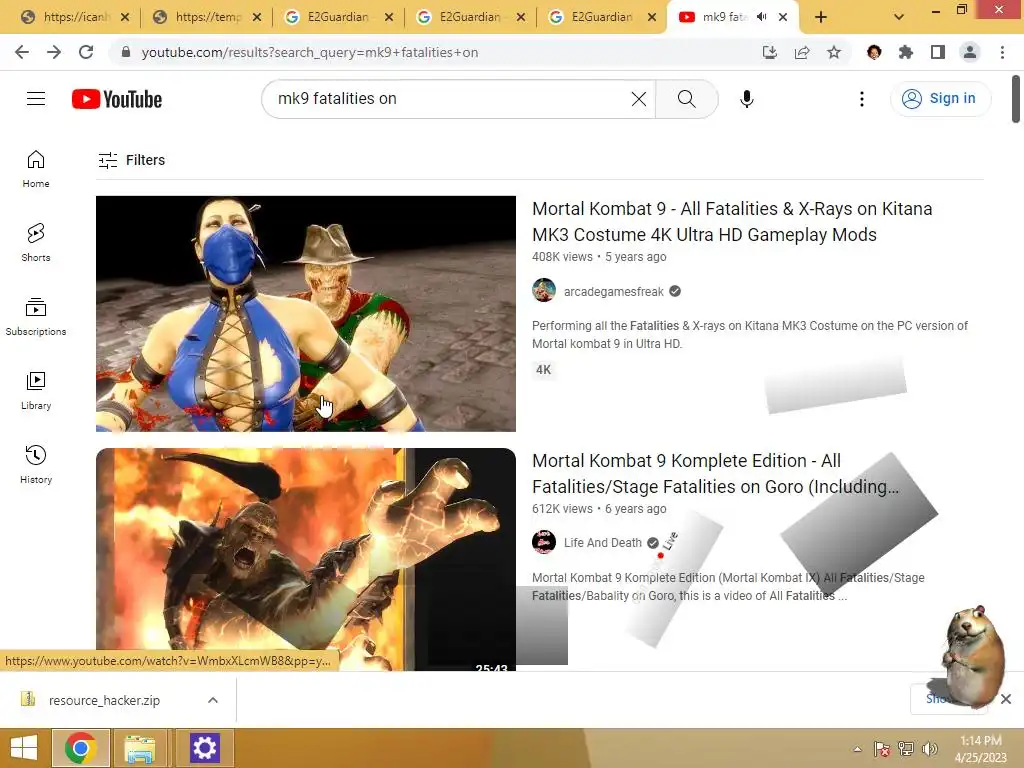Open YouTube settings three-dot menu

tap(862, 99)
